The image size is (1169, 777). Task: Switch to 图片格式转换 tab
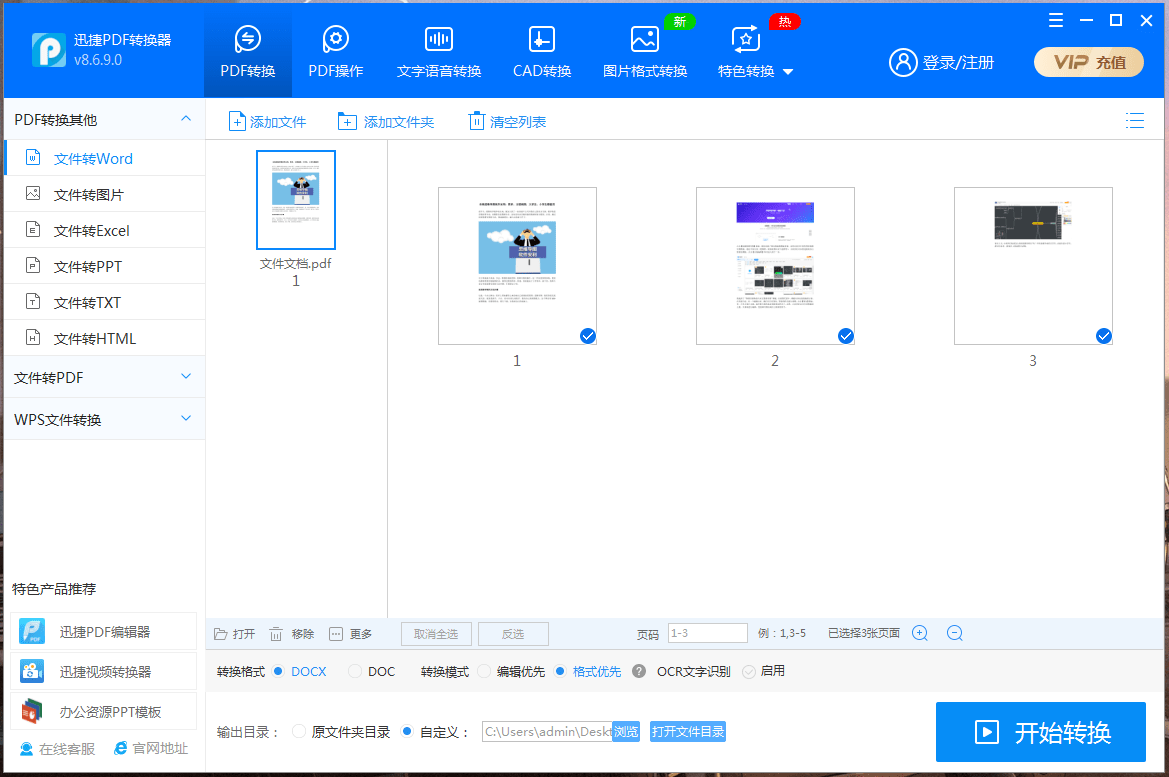[x=645, y=51]
